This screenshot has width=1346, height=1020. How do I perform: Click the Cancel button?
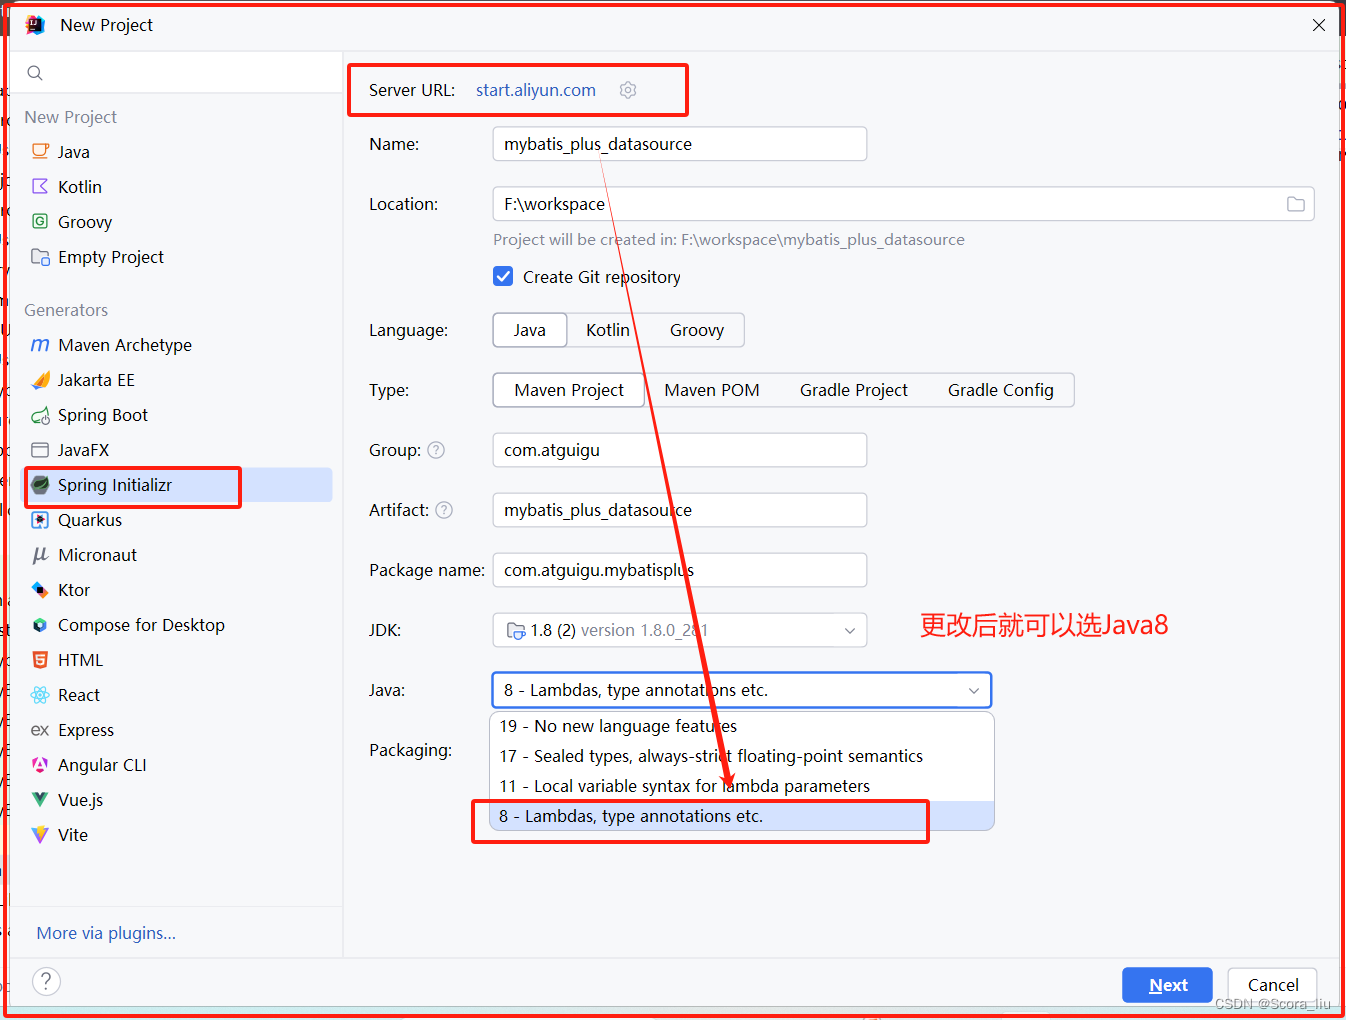point(1272,985)
